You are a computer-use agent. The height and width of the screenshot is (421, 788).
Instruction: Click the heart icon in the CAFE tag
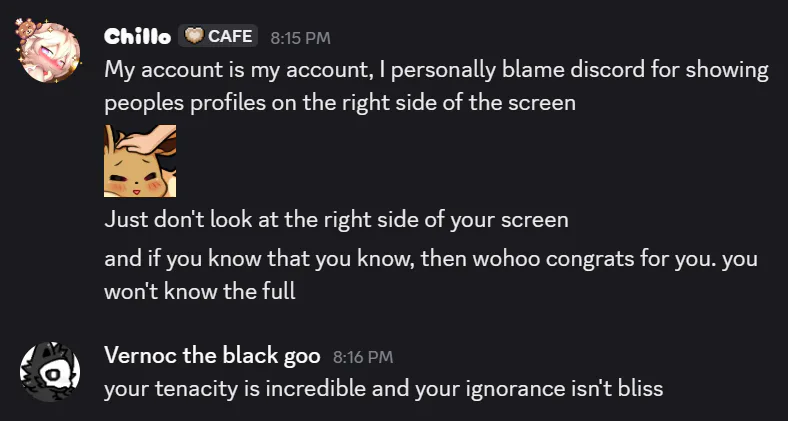point(193,37)
